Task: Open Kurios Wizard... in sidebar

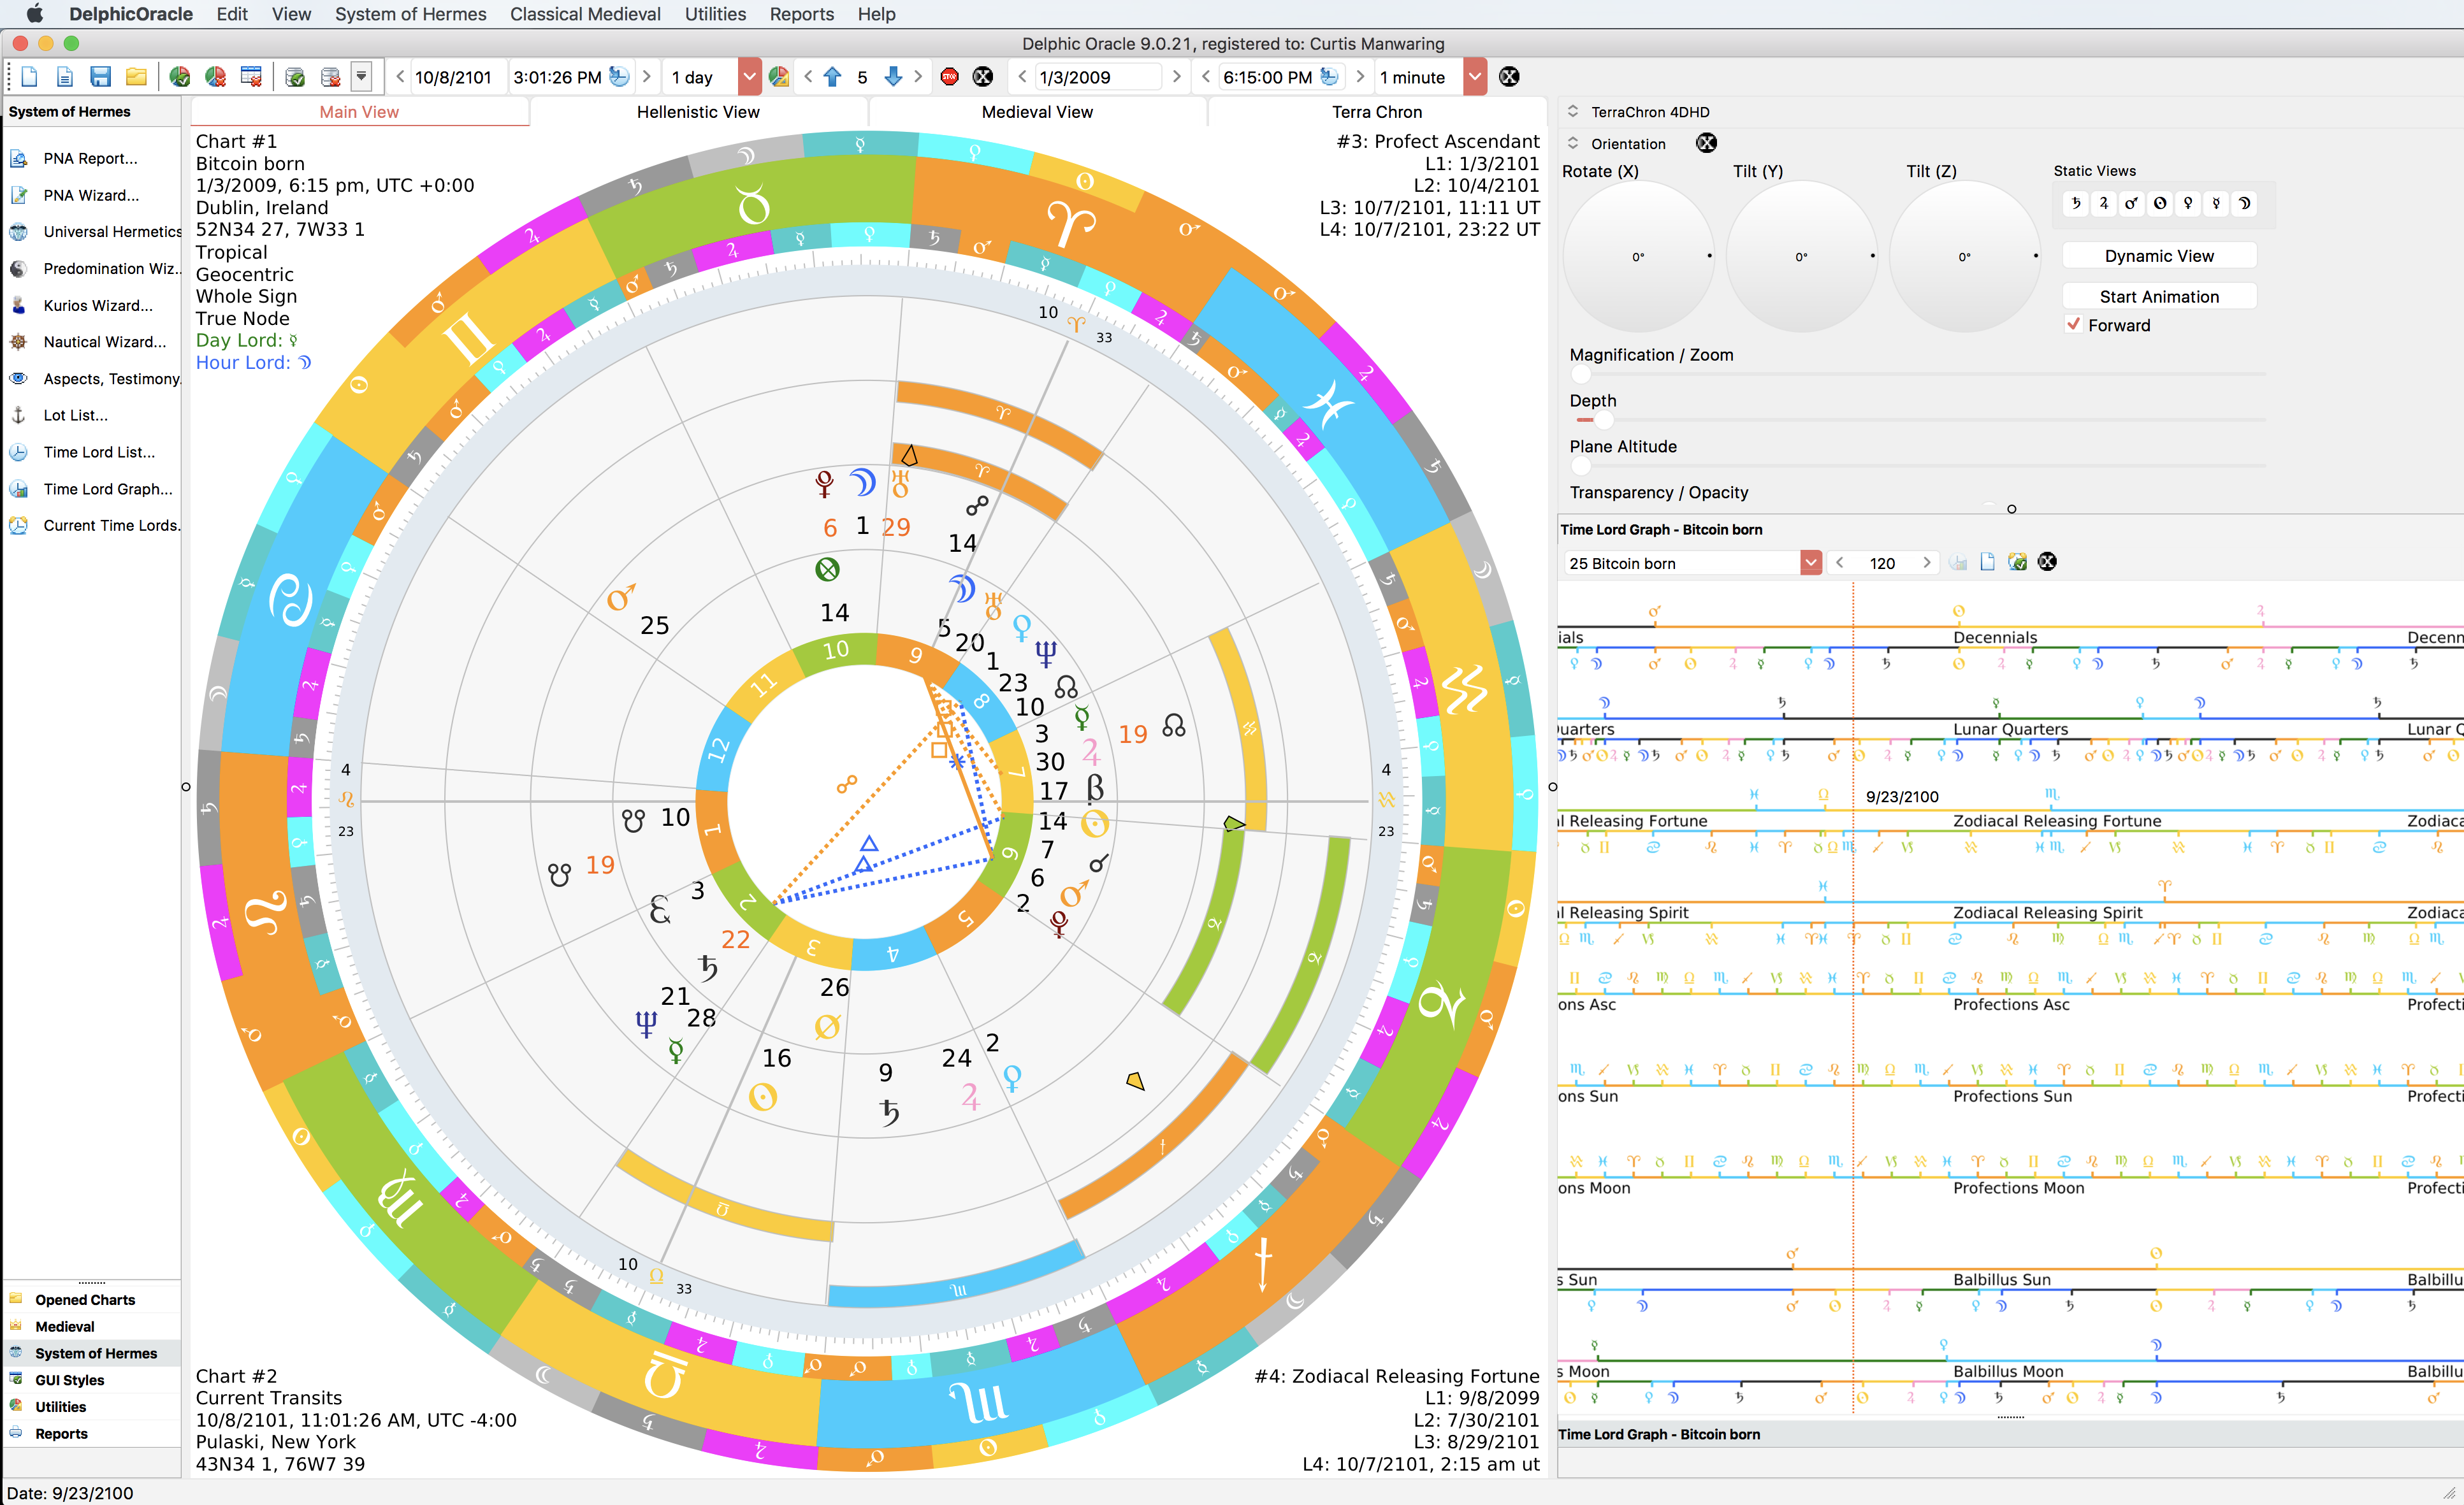Action: [98, 305]
